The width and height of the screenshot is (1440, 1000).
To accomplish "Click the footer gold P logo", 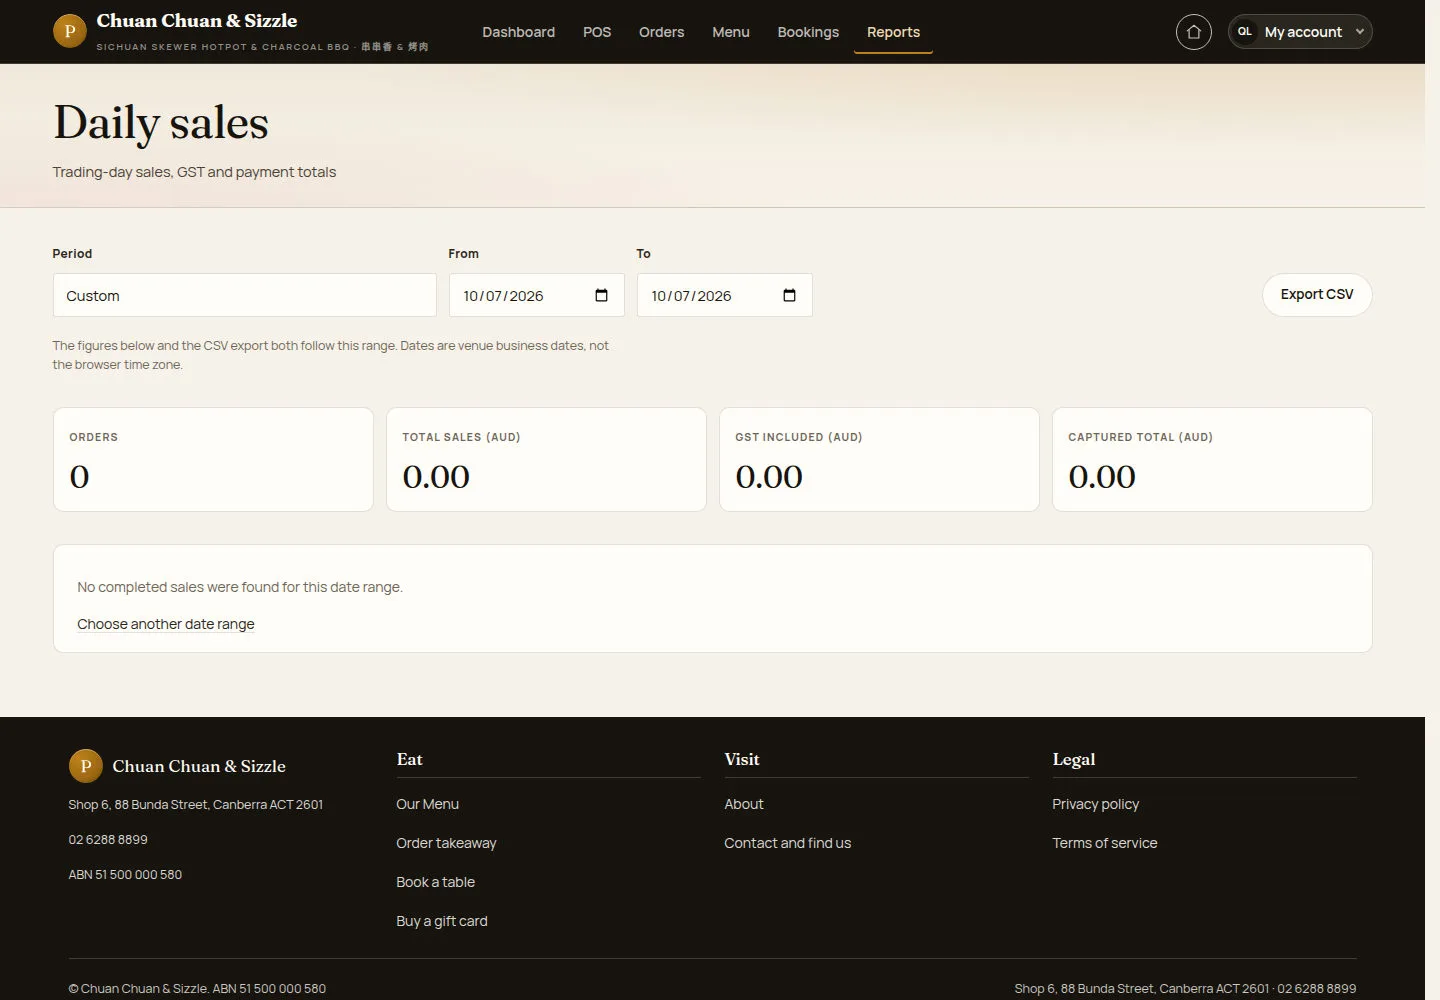I will 85,766.
